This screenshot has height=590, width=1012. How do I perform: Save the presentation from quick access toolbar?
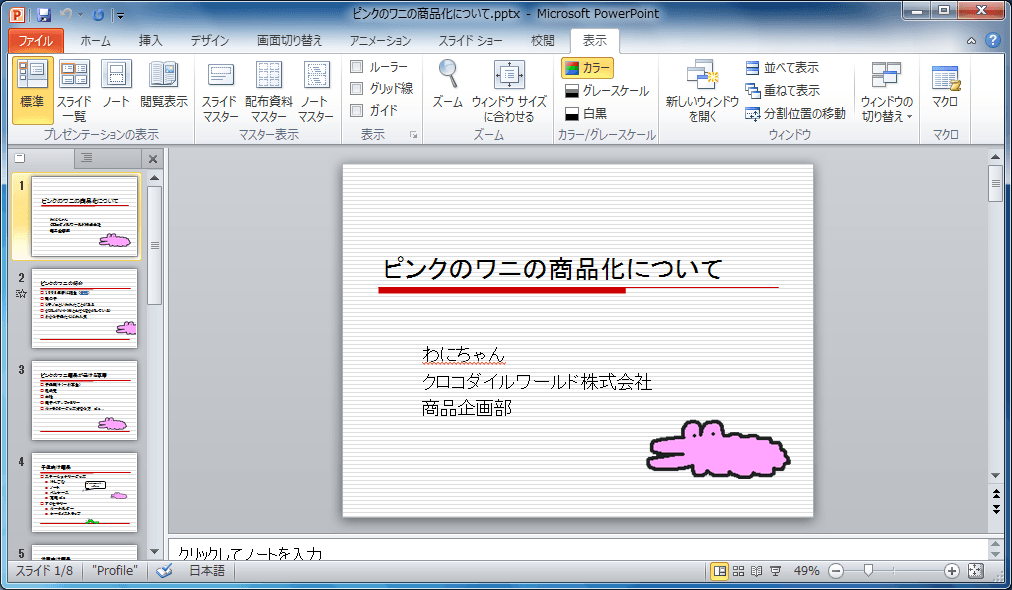coord(44,14)
